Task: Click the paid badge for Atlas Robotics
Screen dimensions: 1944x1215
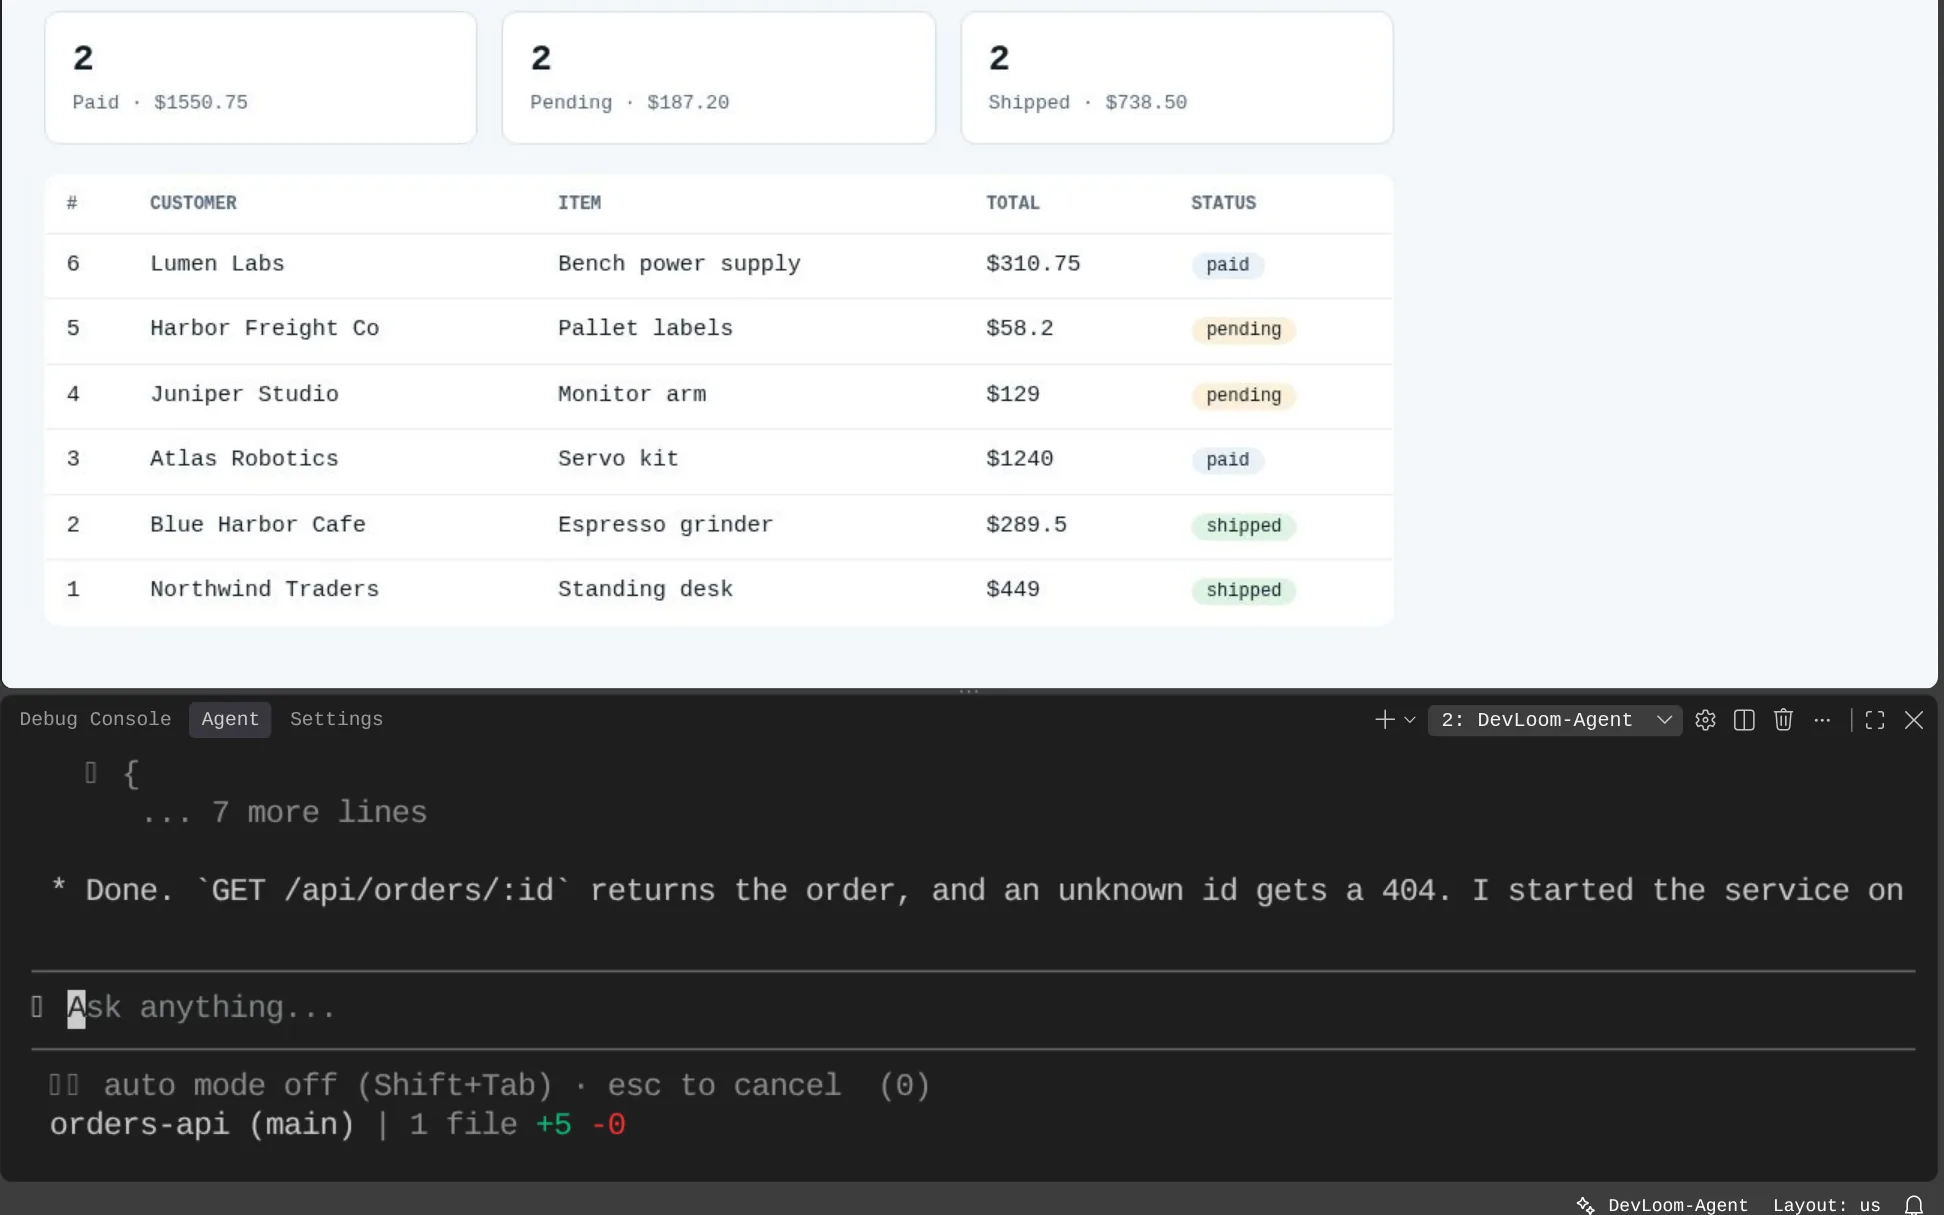Action: [1227, 460]
